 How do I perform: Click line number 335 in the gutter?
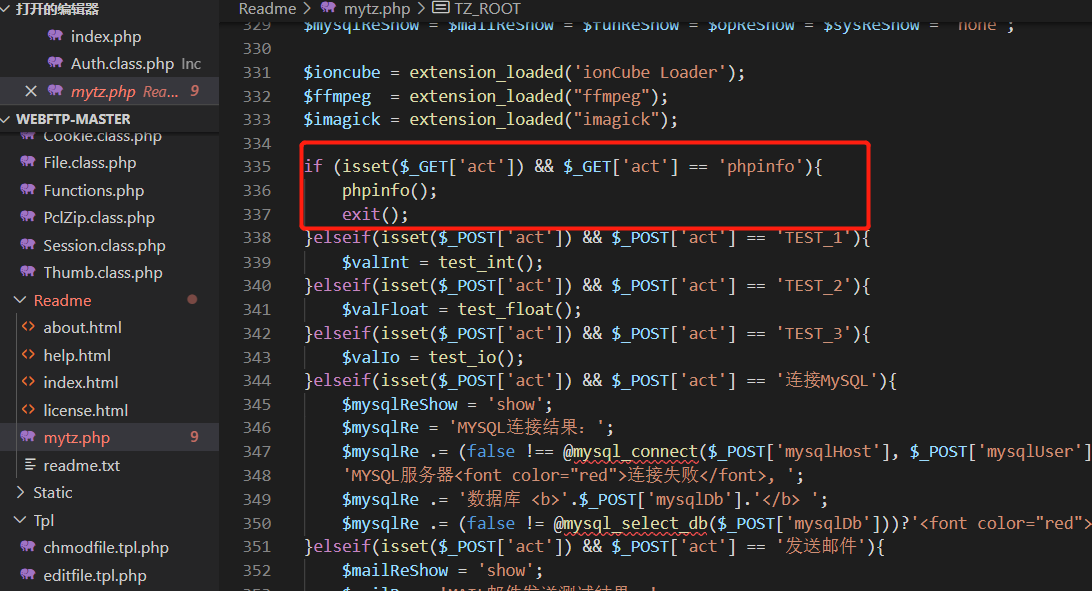[x=257, y=166]
